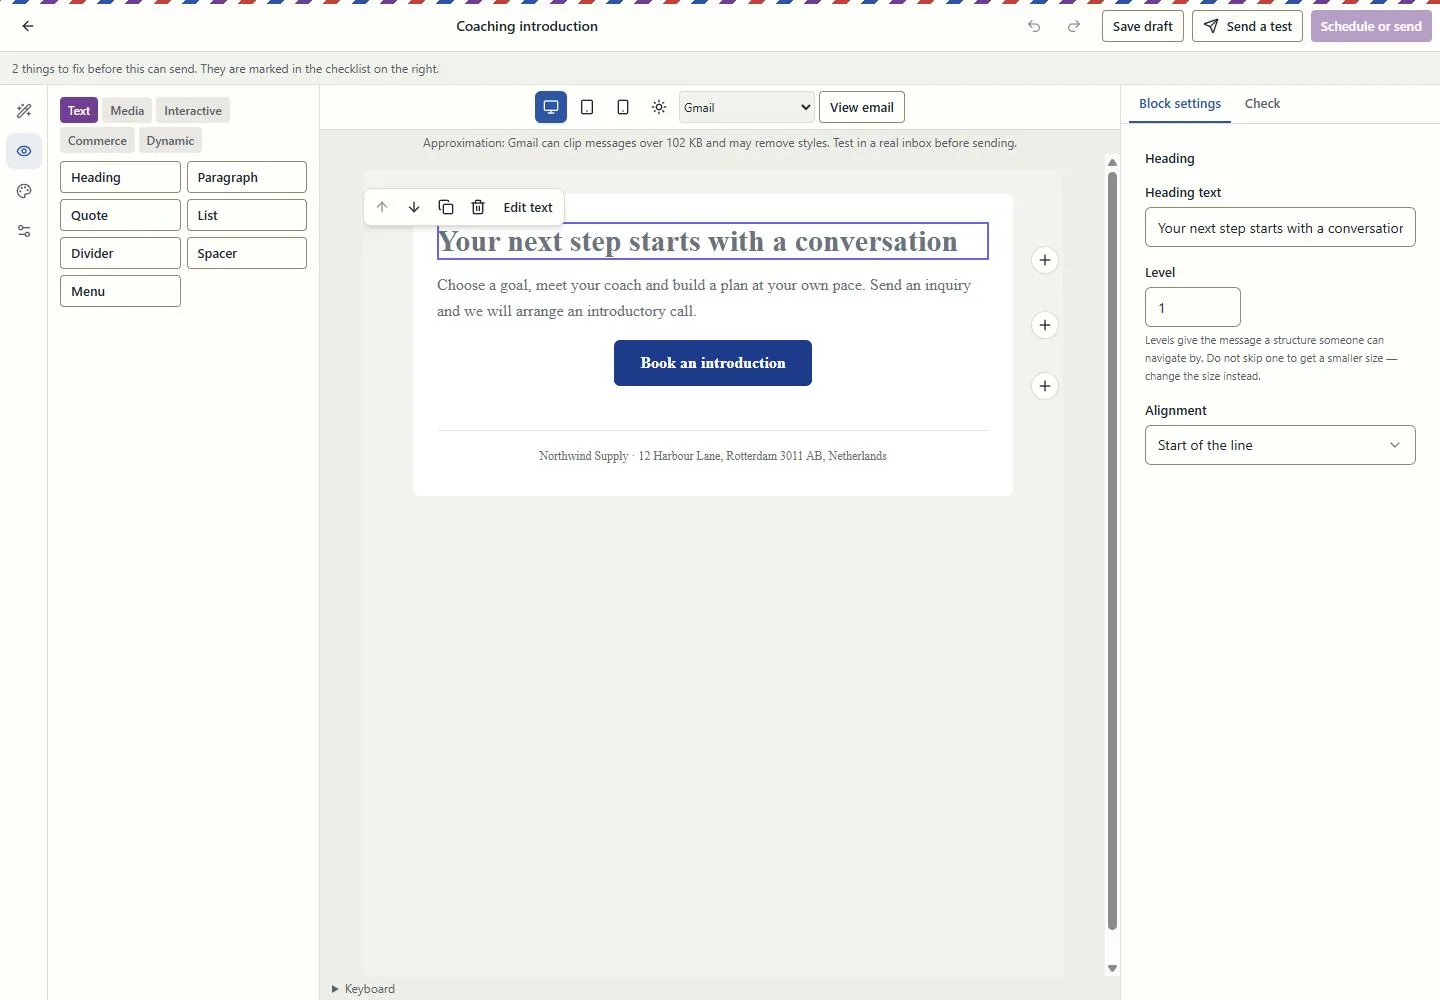Switch to the Check tab

click(1262, 104)
